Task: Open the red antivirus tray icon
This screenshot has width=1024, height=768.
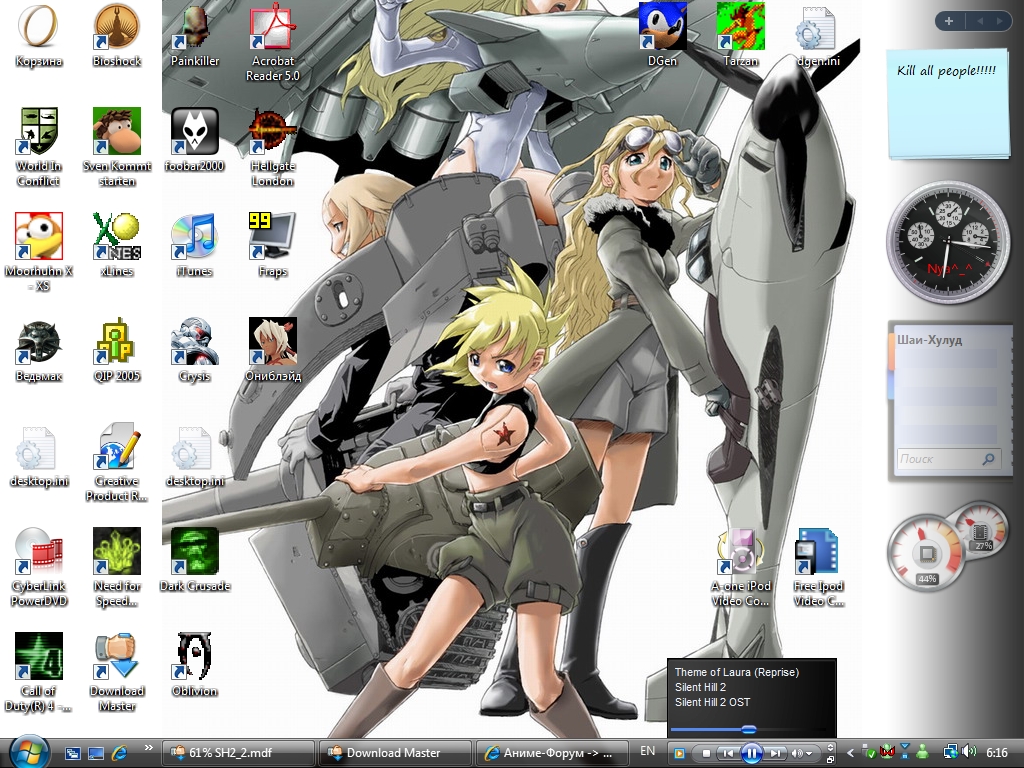Action: [x=887, y=753]
